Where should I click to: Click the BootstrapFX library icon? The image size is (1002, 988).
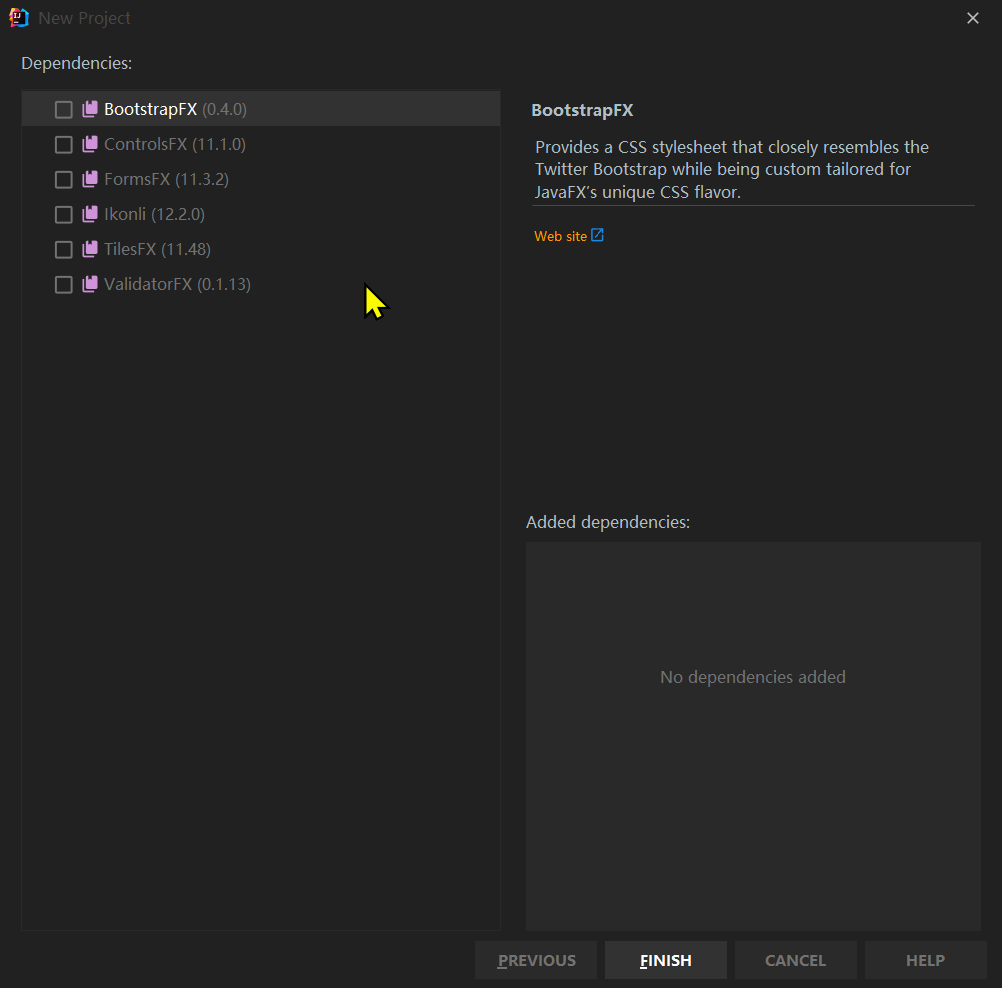pyautogui.click(x=90, y=109)
